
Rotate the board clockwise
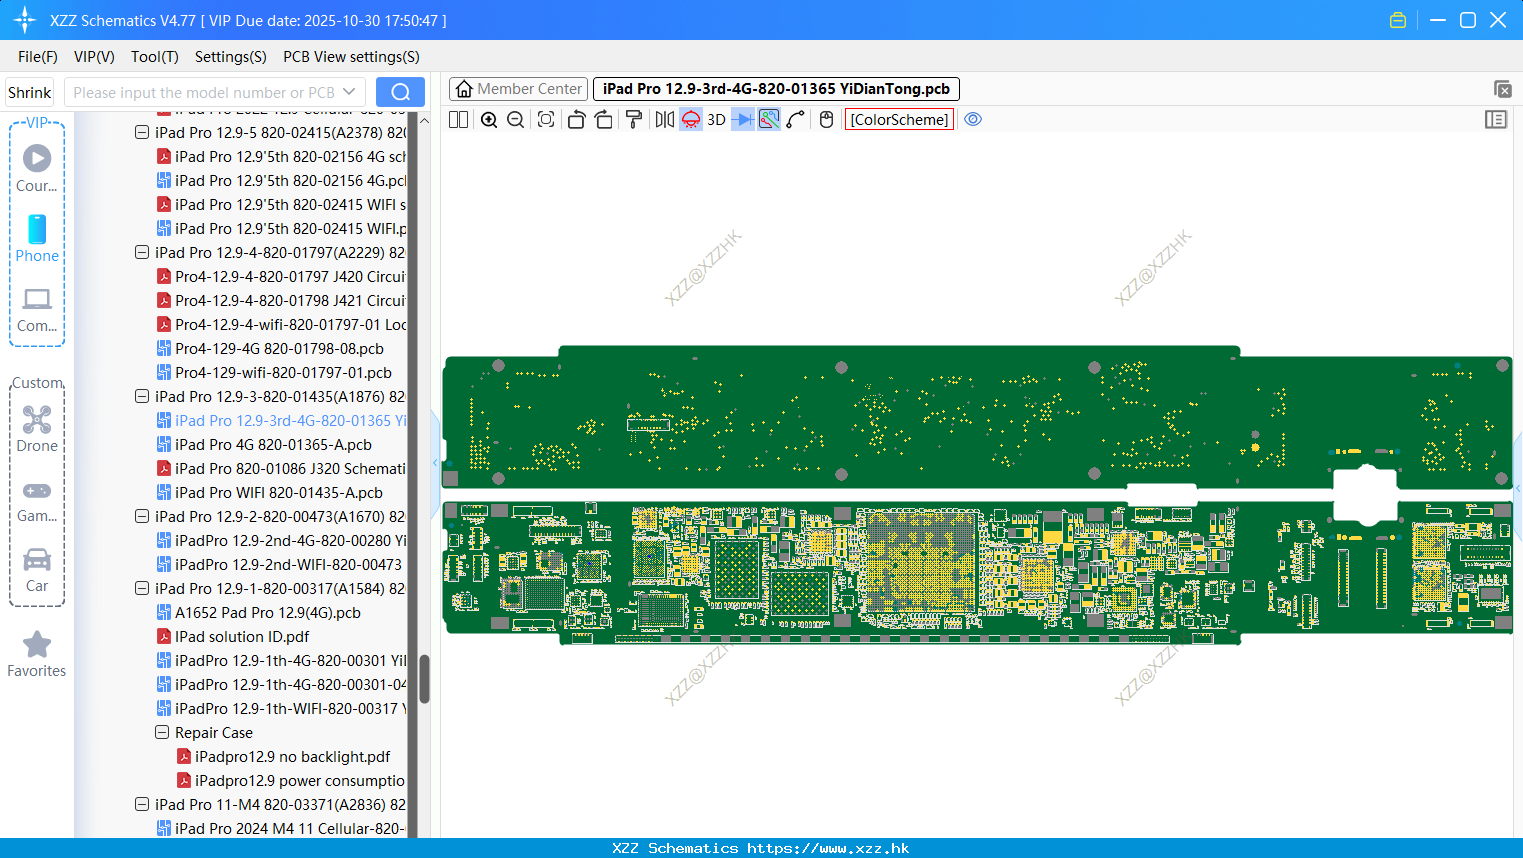pyautogui.click(x=603, y=119)
